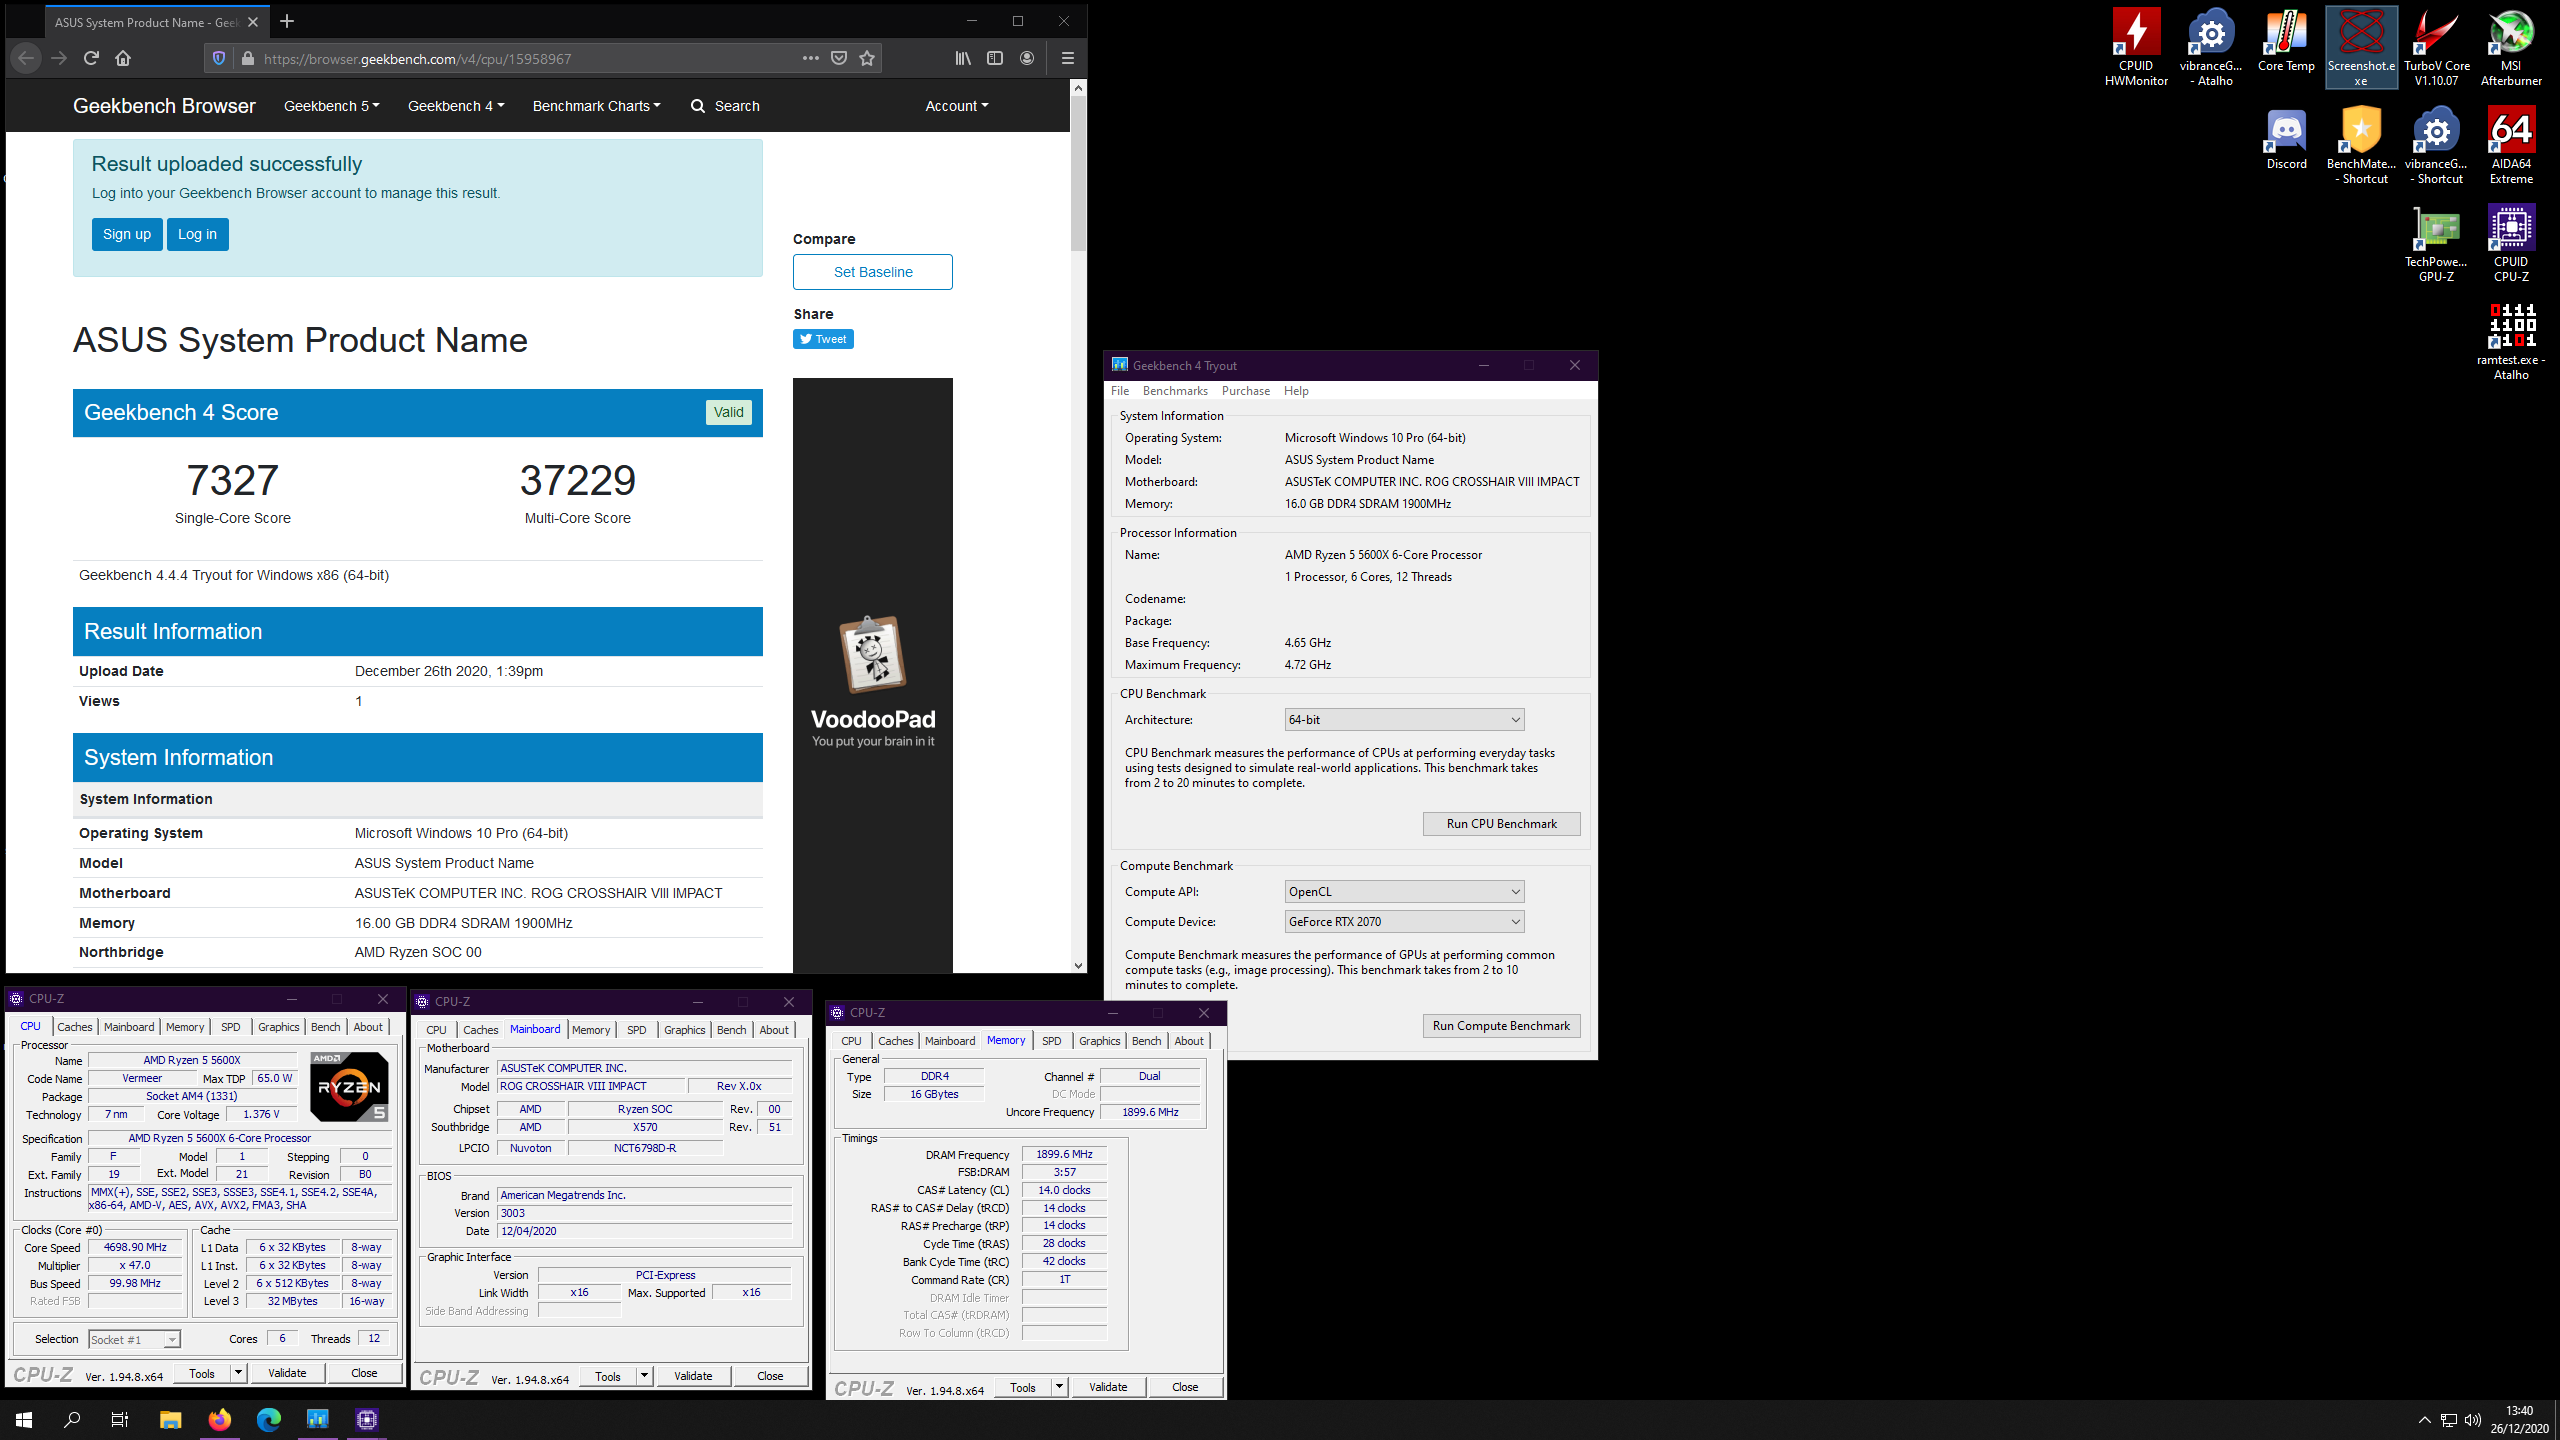Open Firefox account icon in toolbar
This screenshot has width=2560, height=1440.
pyautogui.click(x=1027, y=58)
